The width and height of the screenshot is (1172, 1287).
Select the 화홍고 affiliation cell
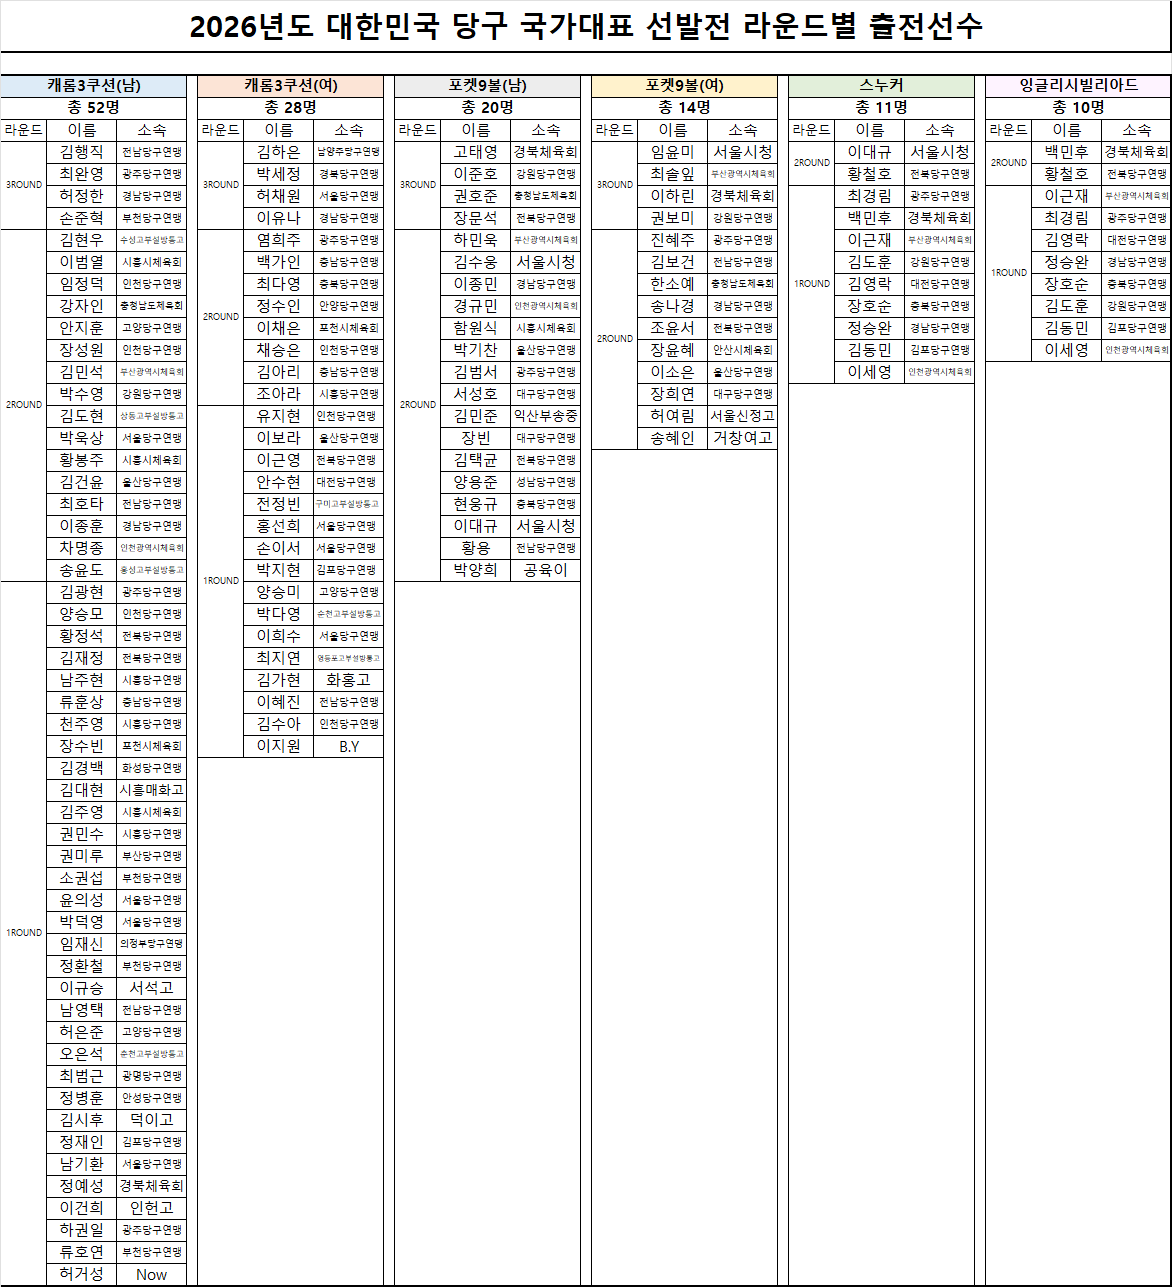(x=348, y=680)
